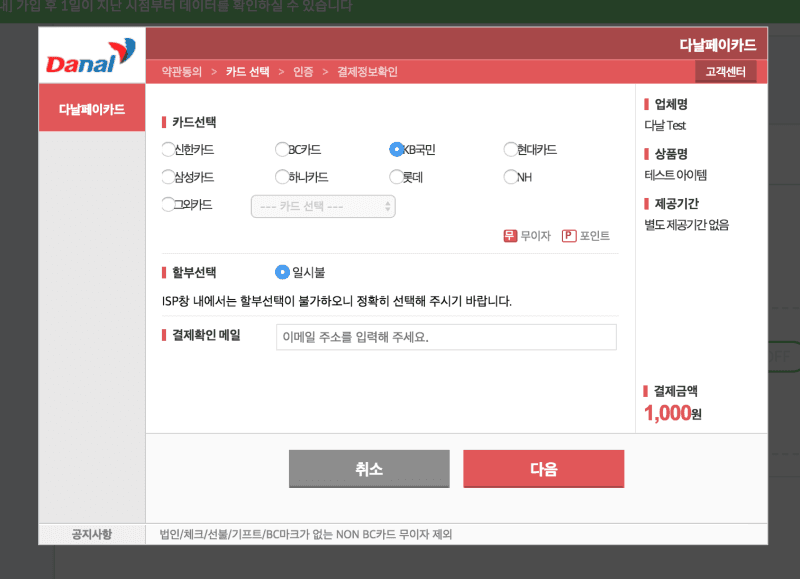This screenshot has width=800, height=579.
Task: Click the 결제금액 heading
Action: coord(676,391)
